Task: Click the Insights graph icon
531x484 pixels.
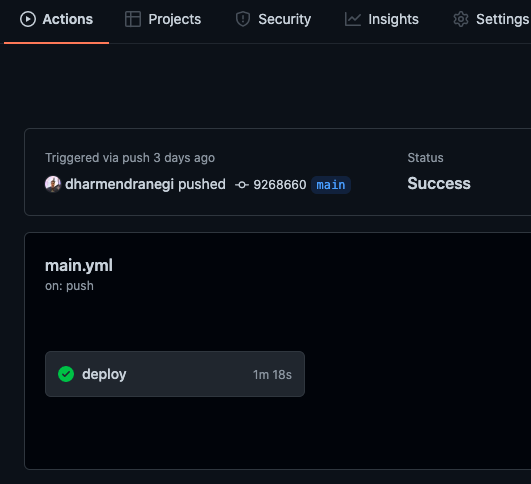Action: click(x=353, y=19)
